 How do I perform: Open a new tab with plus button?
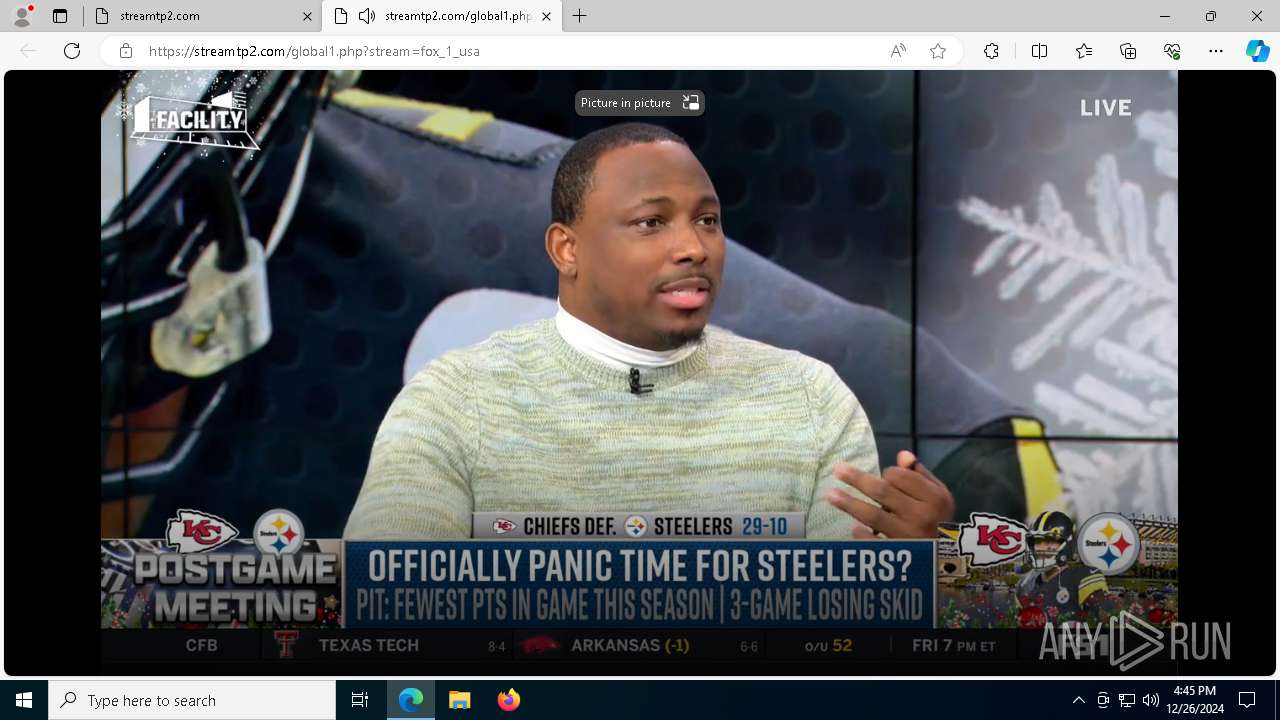point(580,16)
